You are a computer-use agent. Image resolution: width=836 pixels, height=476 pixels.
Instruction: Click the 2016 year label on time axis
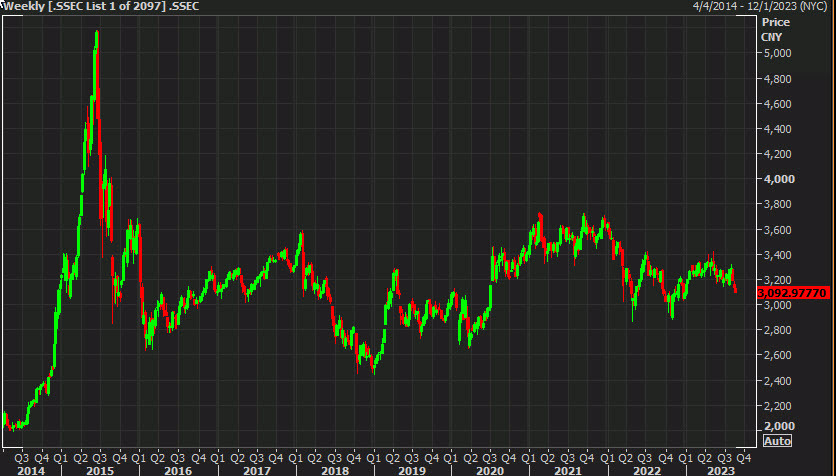[x=178, y=471]
